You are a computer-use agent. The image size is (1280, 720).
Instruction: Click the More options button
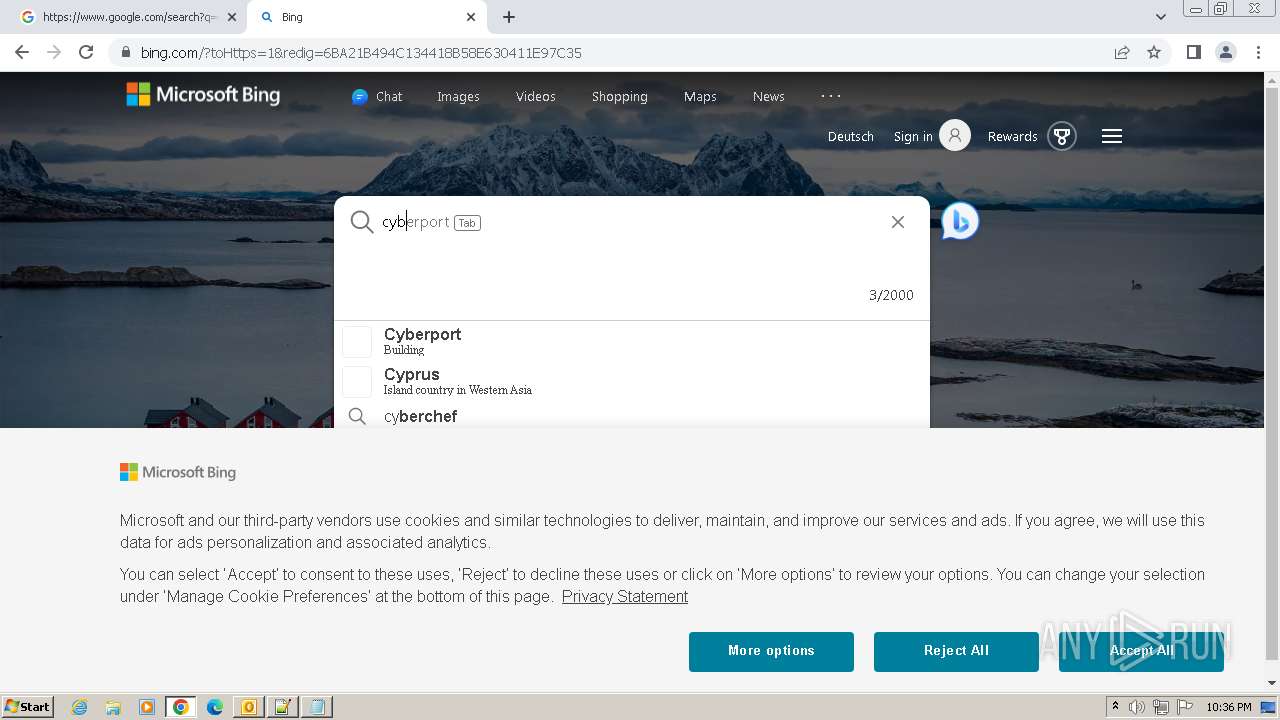(771, 651)
